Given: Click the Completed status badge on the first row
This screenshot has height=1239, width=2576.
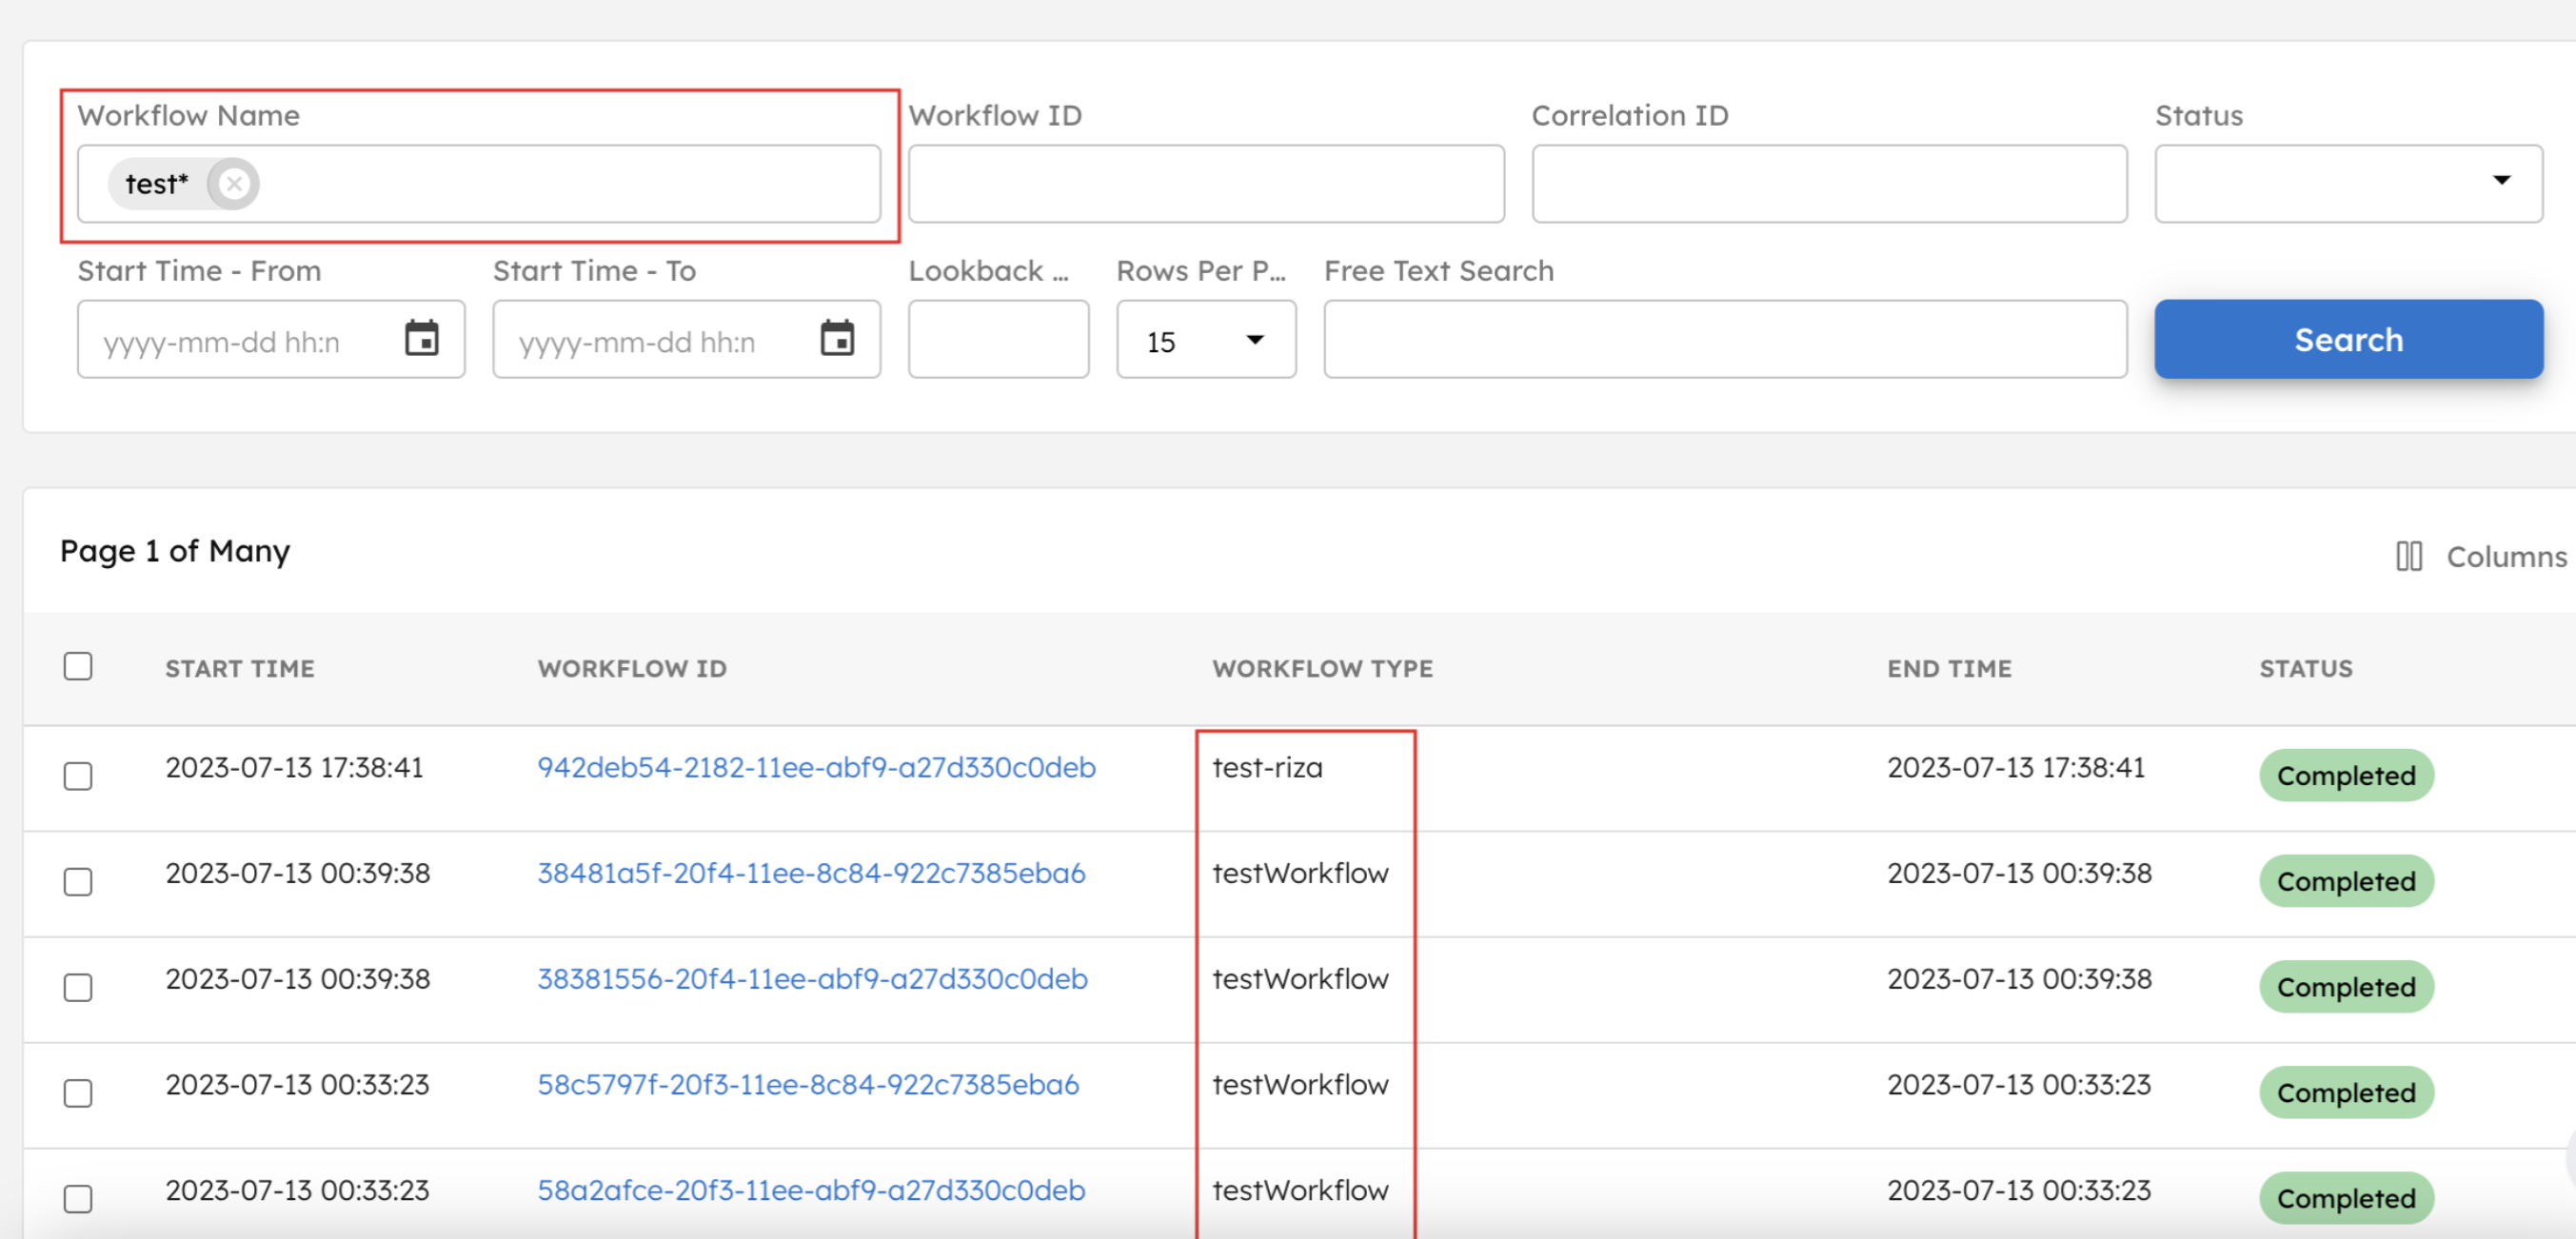Looking at the screenshot, I should click(2346, 775).
